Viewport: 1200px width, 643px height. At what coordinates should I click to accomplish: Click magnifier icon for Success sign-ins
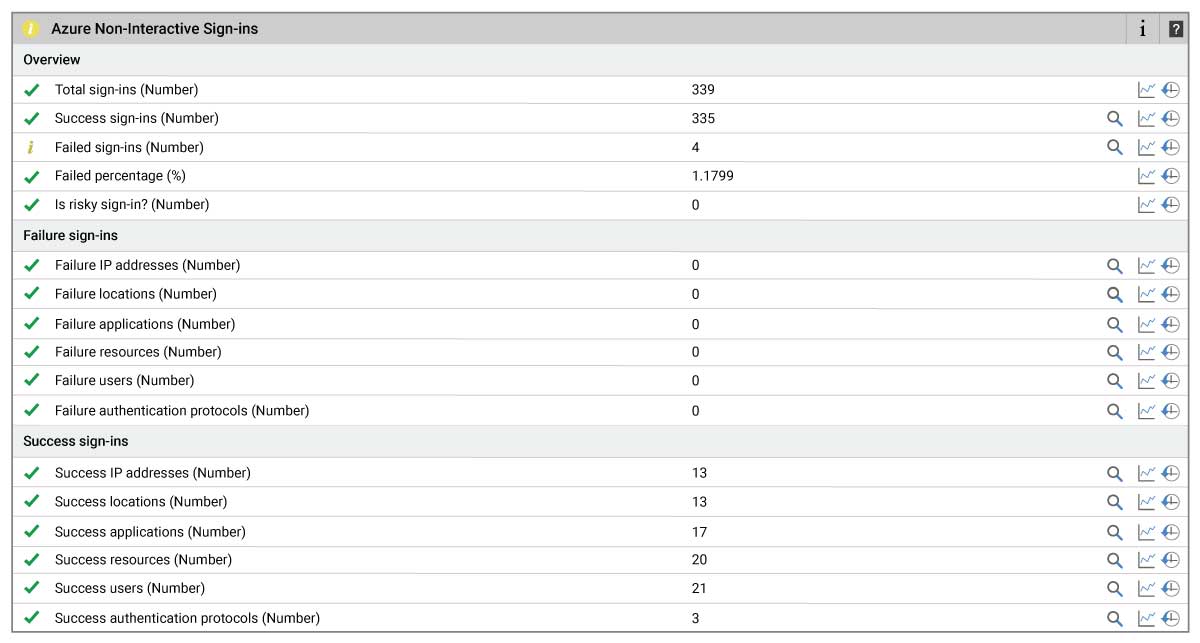point(1115,119)
